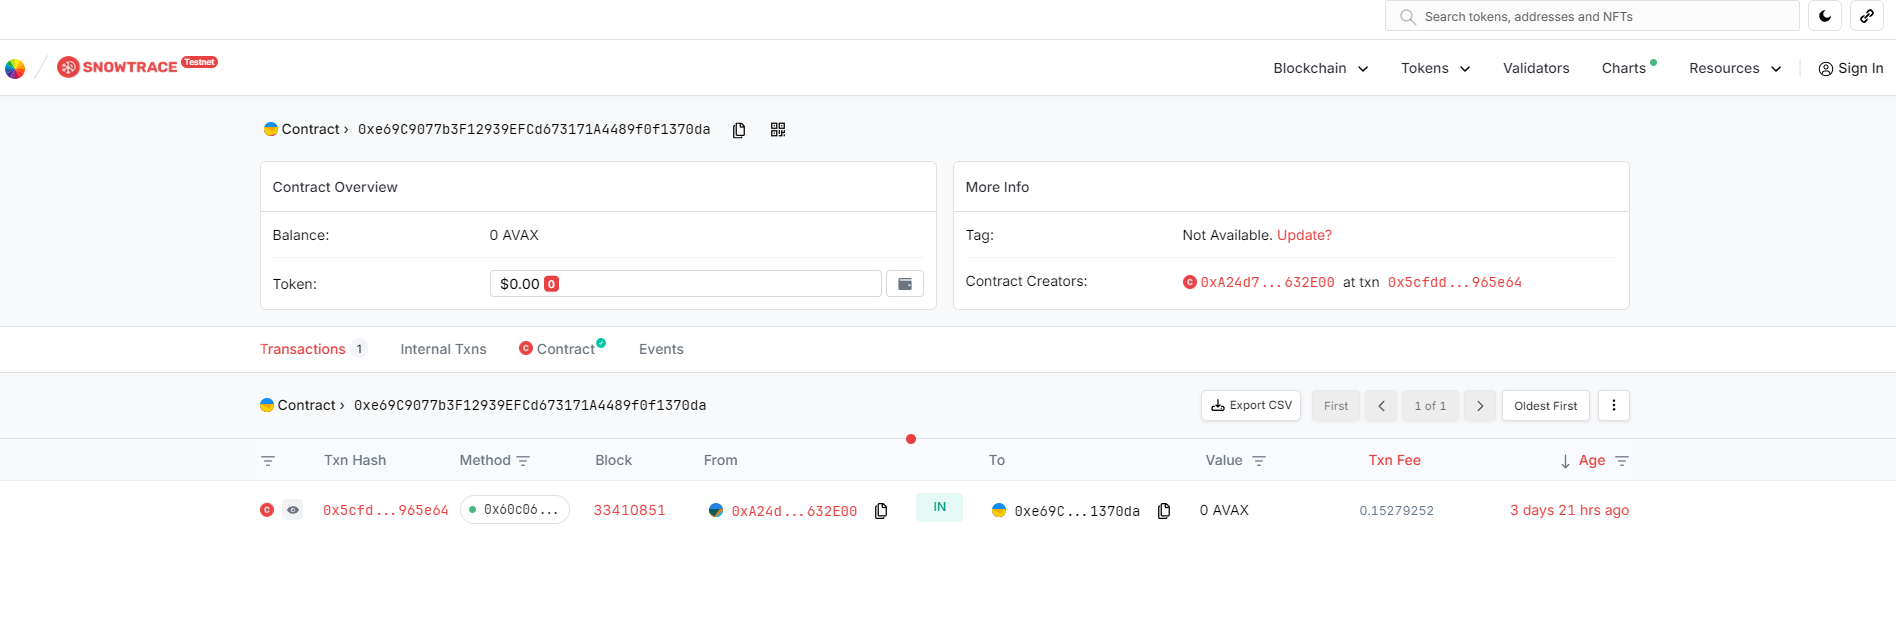Go to next page chevron
The height and width of the screenshot is (623, 1896).
[1480, 406]
